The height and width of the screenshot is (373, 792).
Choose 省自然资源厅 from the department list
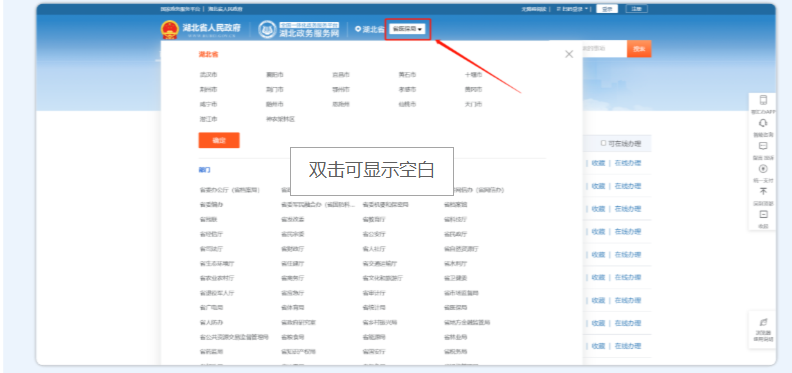[461, 249]
